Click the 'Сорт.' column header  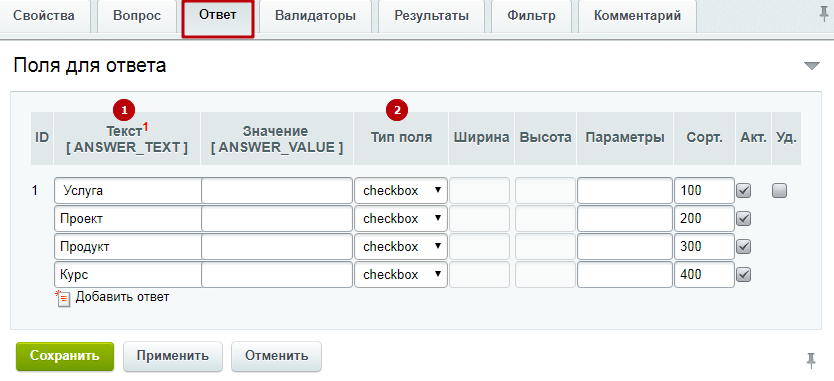704,137
